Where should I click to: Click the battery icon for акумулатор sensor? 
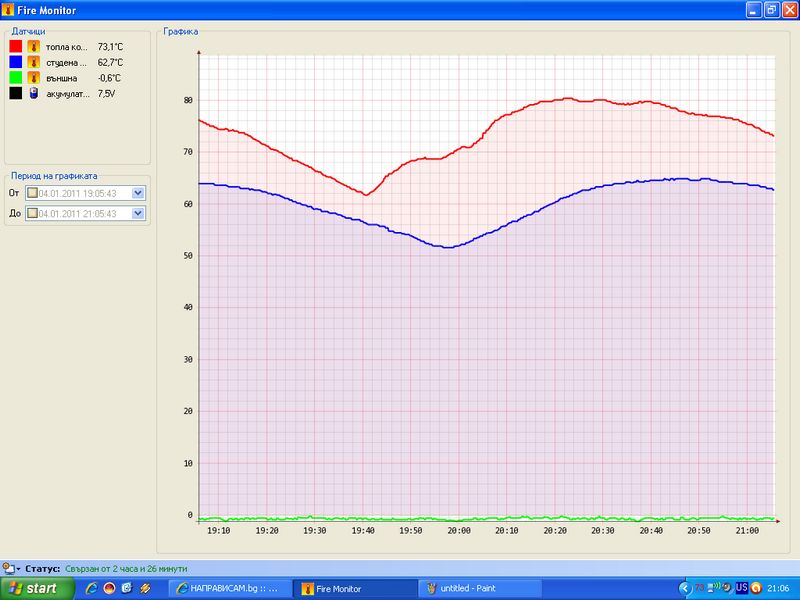(x=33, y=94)
